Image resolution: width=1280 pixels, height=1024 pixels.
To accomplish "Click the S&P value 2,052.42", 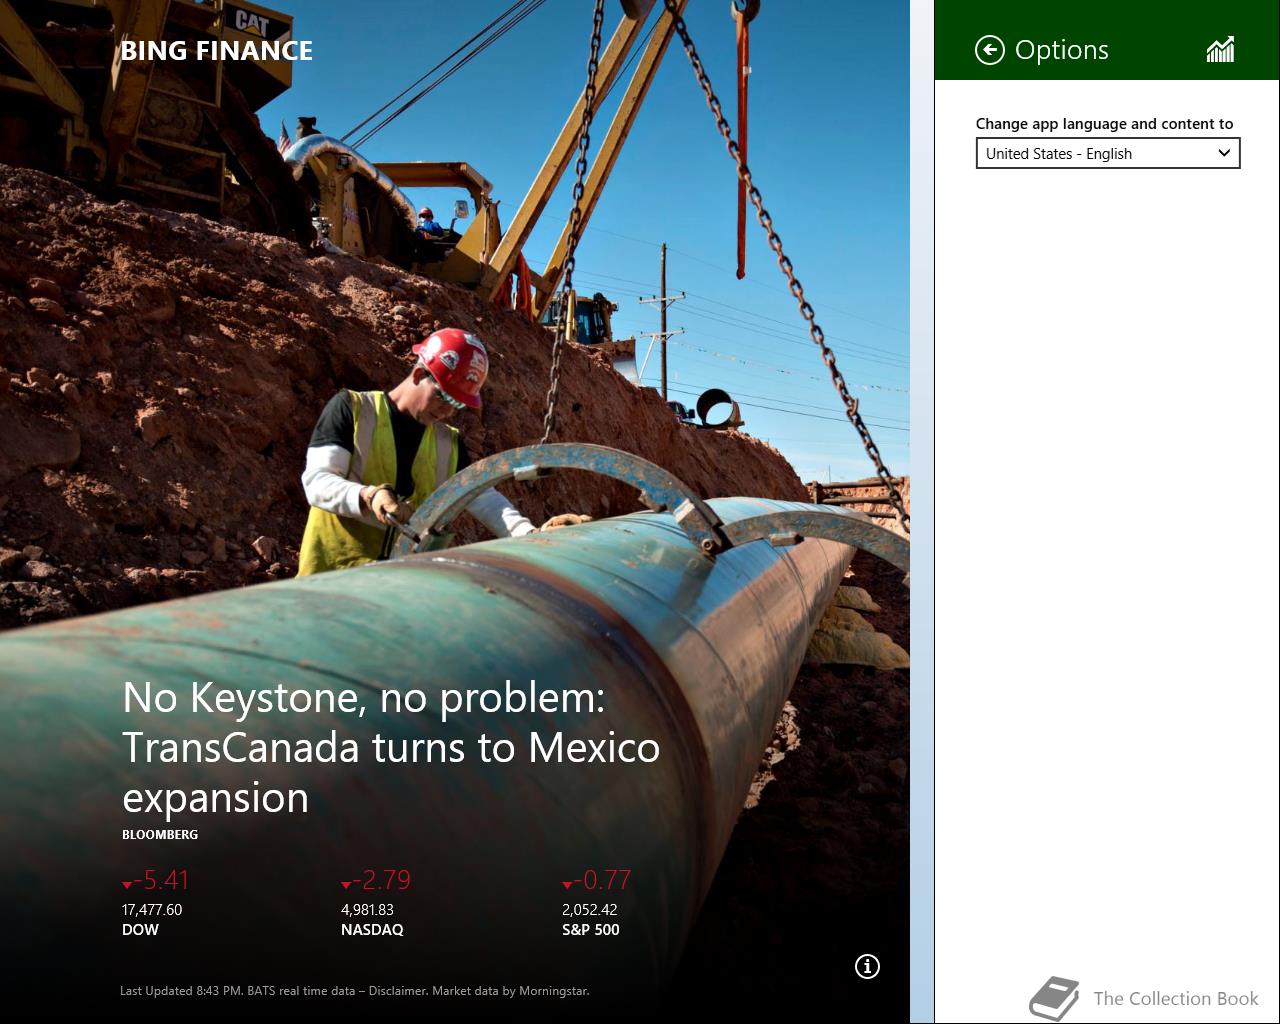I will pyautogui.click(x=590, y=910).
